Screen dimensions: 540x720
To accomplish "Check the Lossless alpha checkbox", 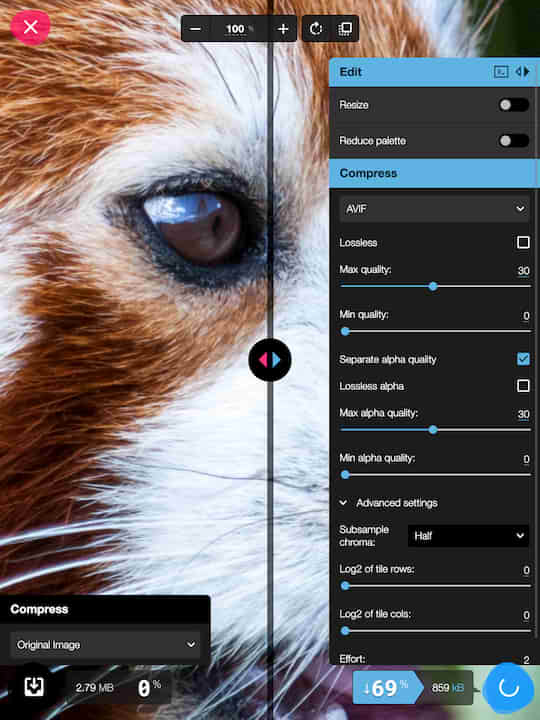I will coord(523,386).
